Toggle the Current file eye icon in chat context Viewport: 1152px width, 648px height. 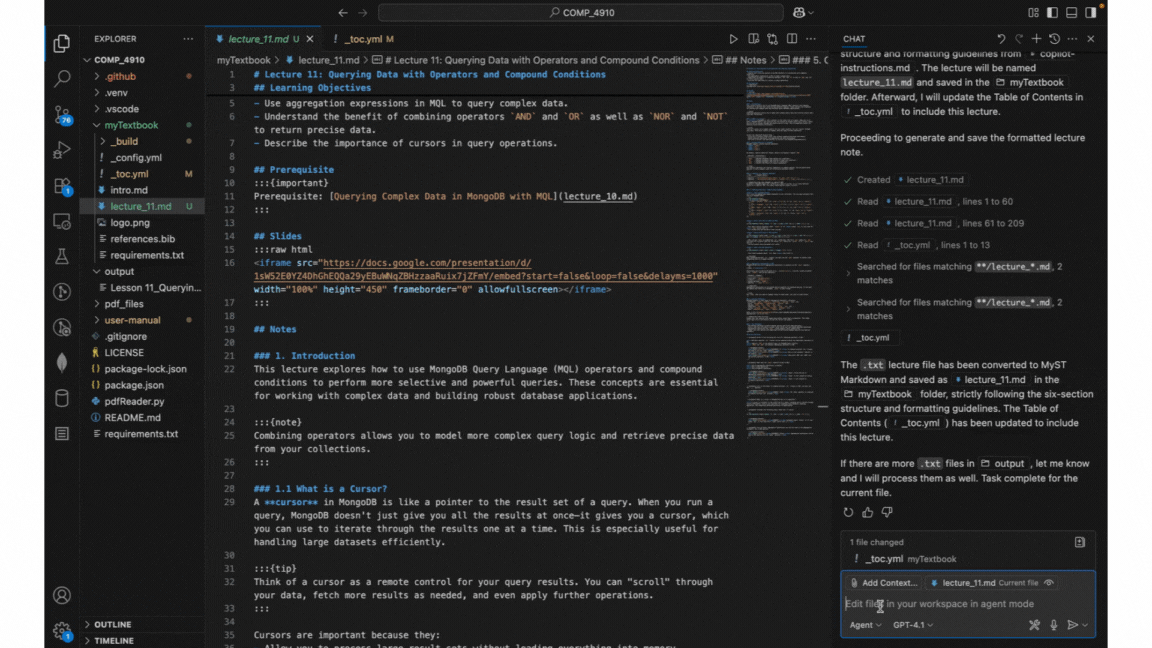click(1049, 582)
